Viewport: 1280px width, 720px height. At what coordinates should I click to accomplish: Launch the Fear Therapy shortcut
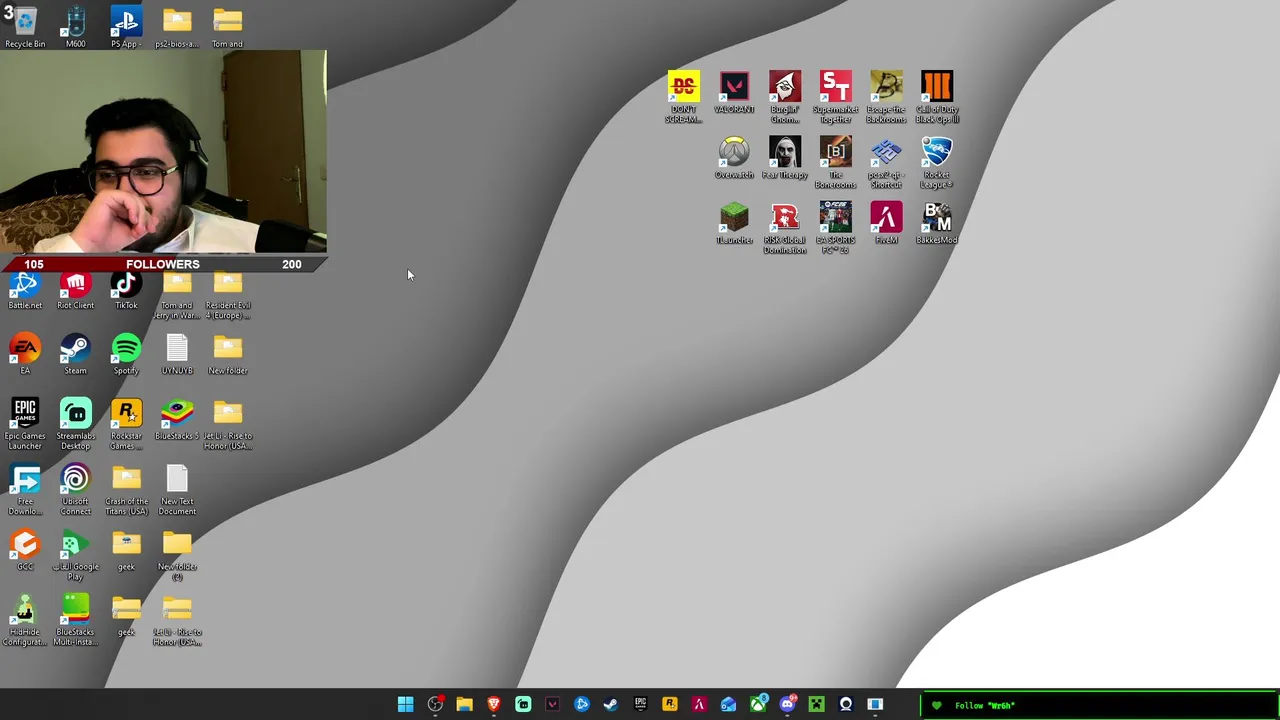[785, 158]
